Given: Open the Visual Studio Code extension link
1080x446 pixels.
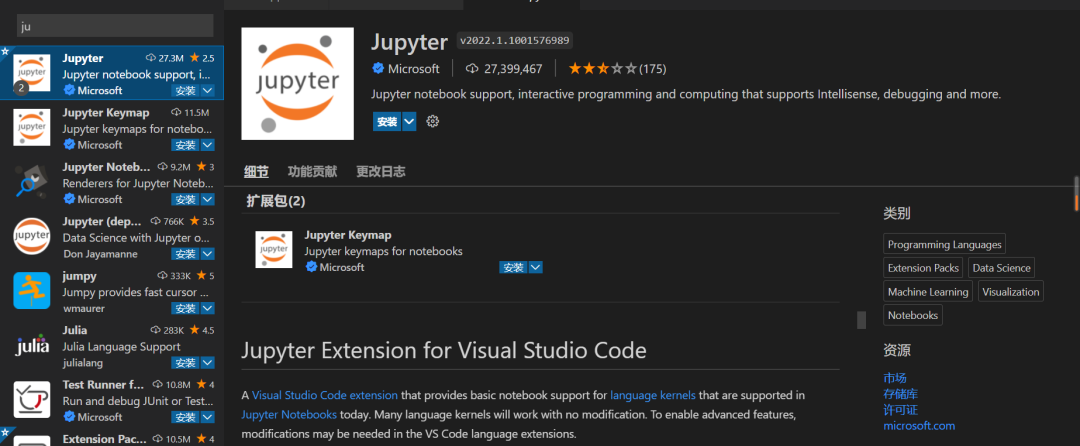Looking at the screenshot, I should (324, 395).
